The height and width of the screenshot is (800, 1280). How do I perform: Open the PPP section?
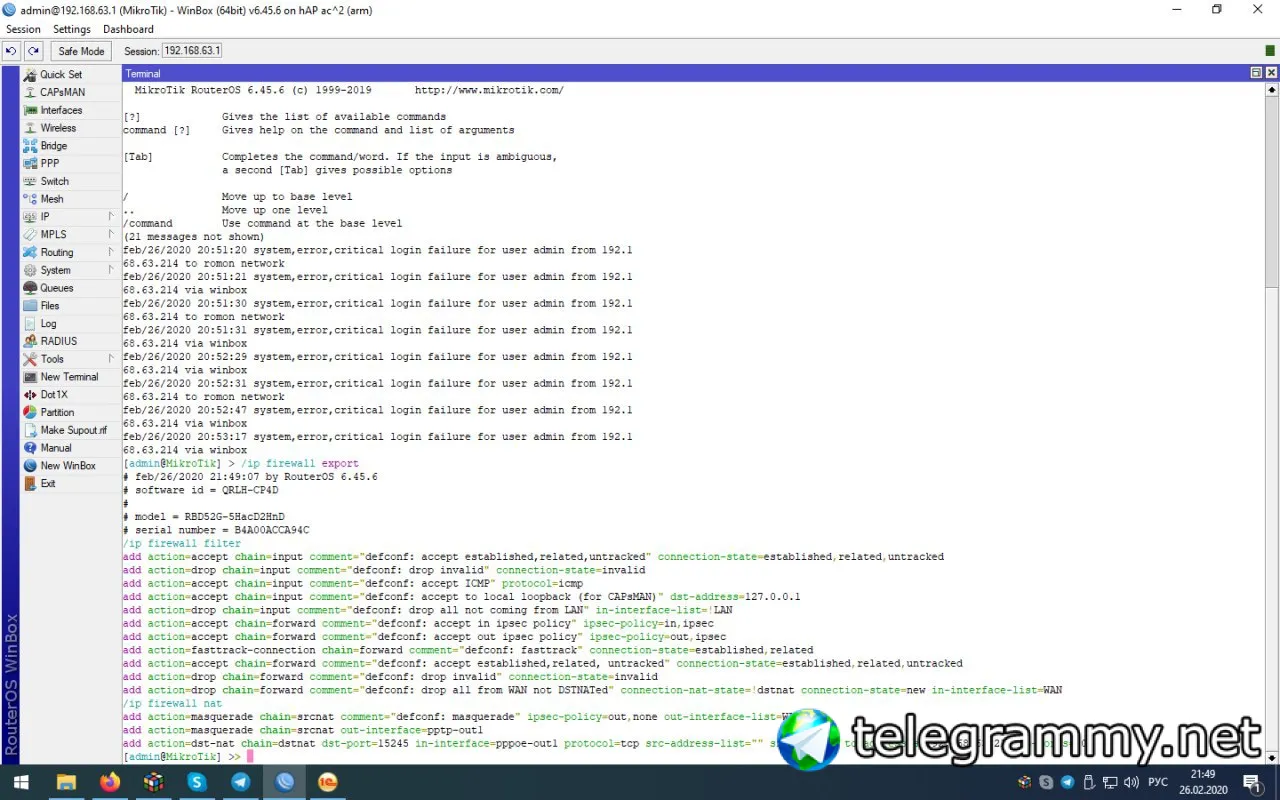point(50,164)
